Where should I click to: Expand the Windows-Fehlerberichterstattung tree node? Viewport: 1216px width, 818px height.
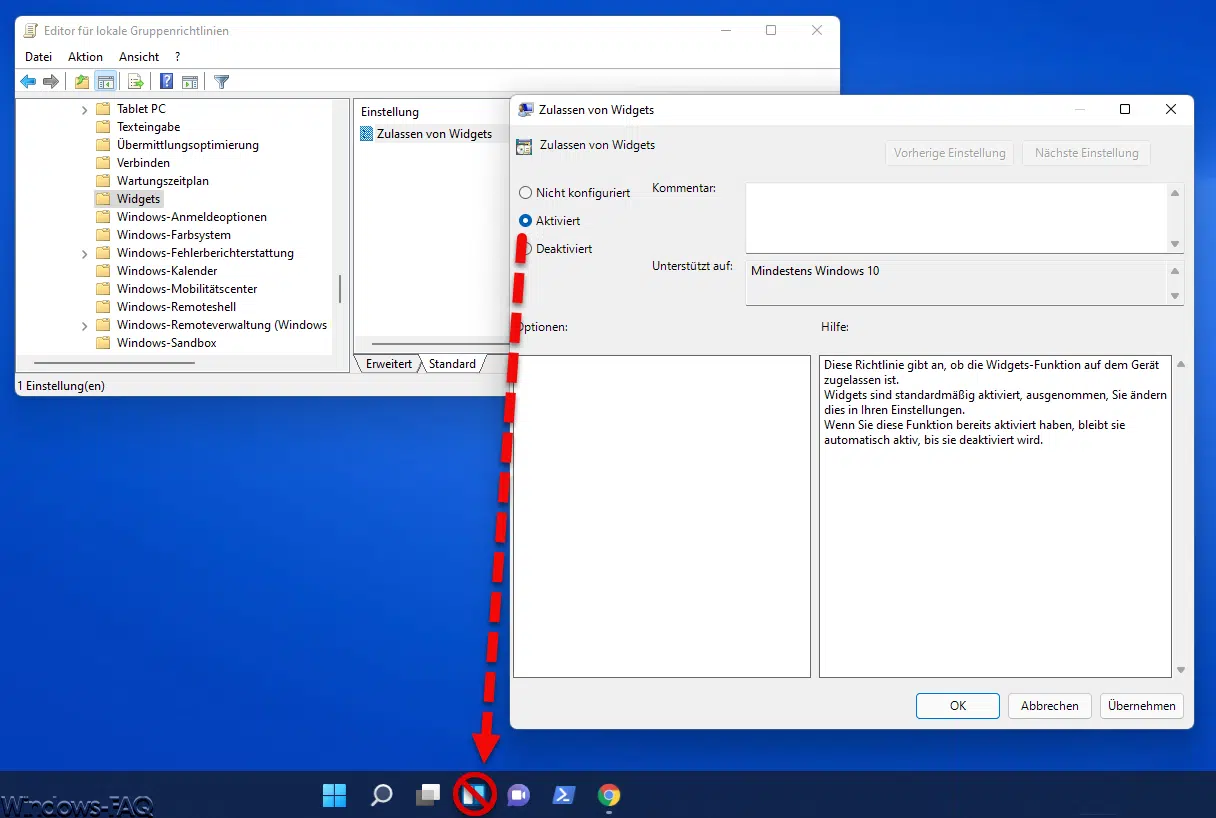(x=85, y=254)
